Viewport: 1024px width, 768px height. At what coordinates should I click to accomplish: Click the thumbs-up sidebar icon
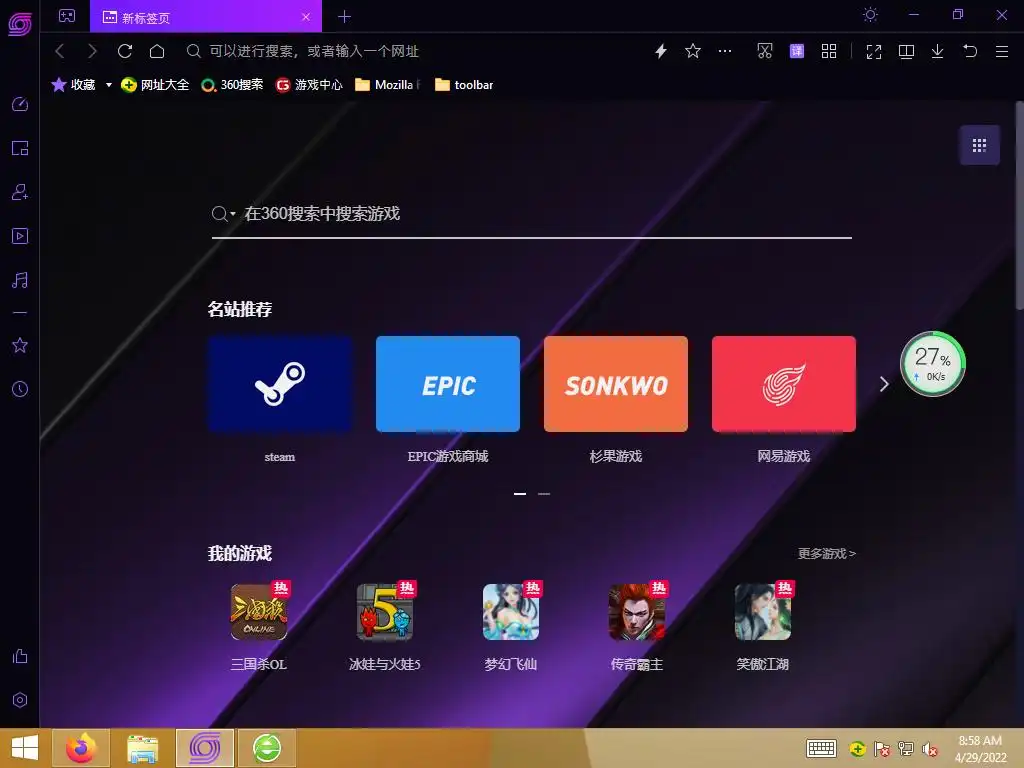(x=20, y=656)
